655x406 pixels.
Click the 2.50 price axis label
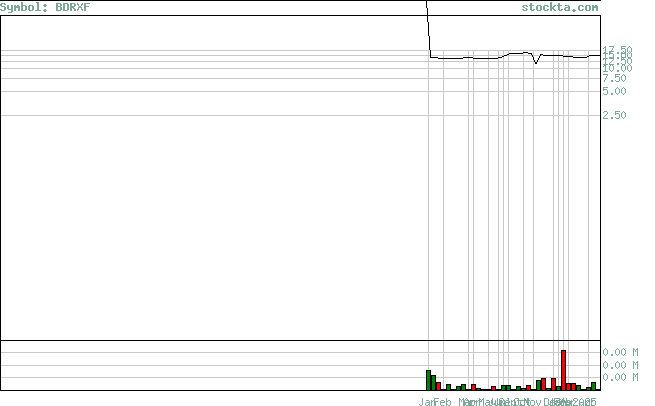coord(614,115)
